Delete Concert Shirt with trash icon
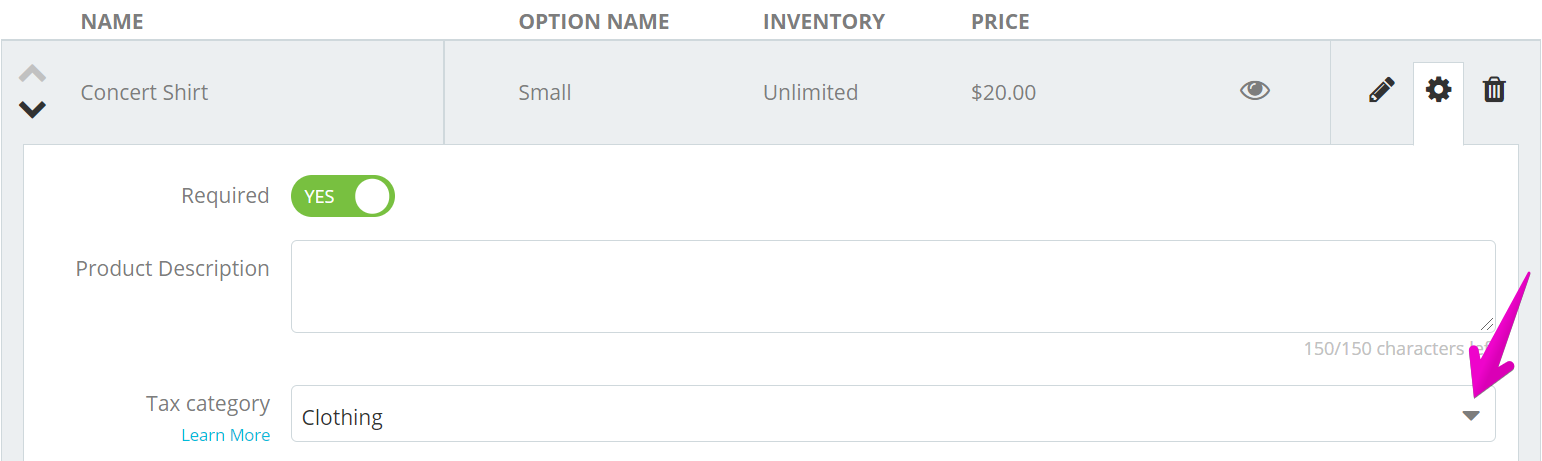The height and width of the screenshot is (461, 1542). (x=1494, y=90)
